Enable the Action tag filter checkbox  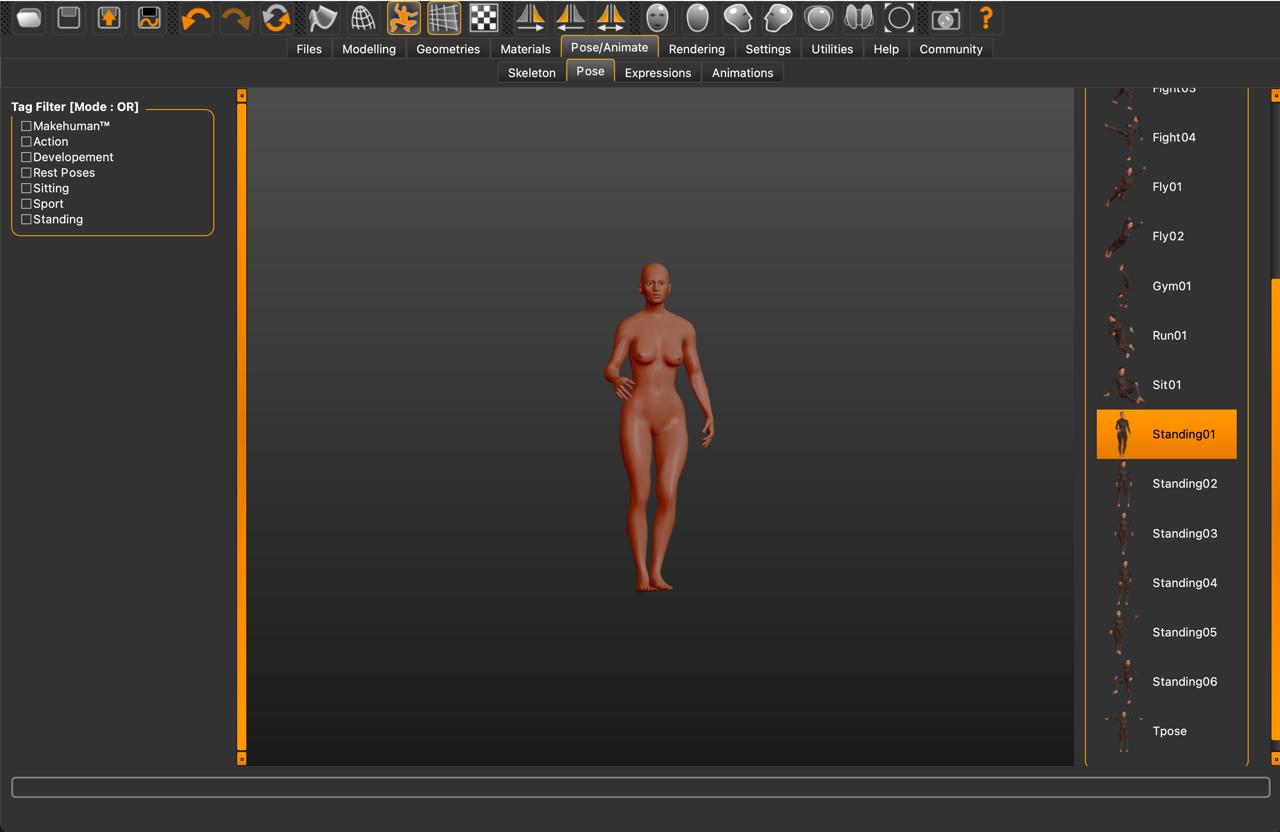(27, 142)
